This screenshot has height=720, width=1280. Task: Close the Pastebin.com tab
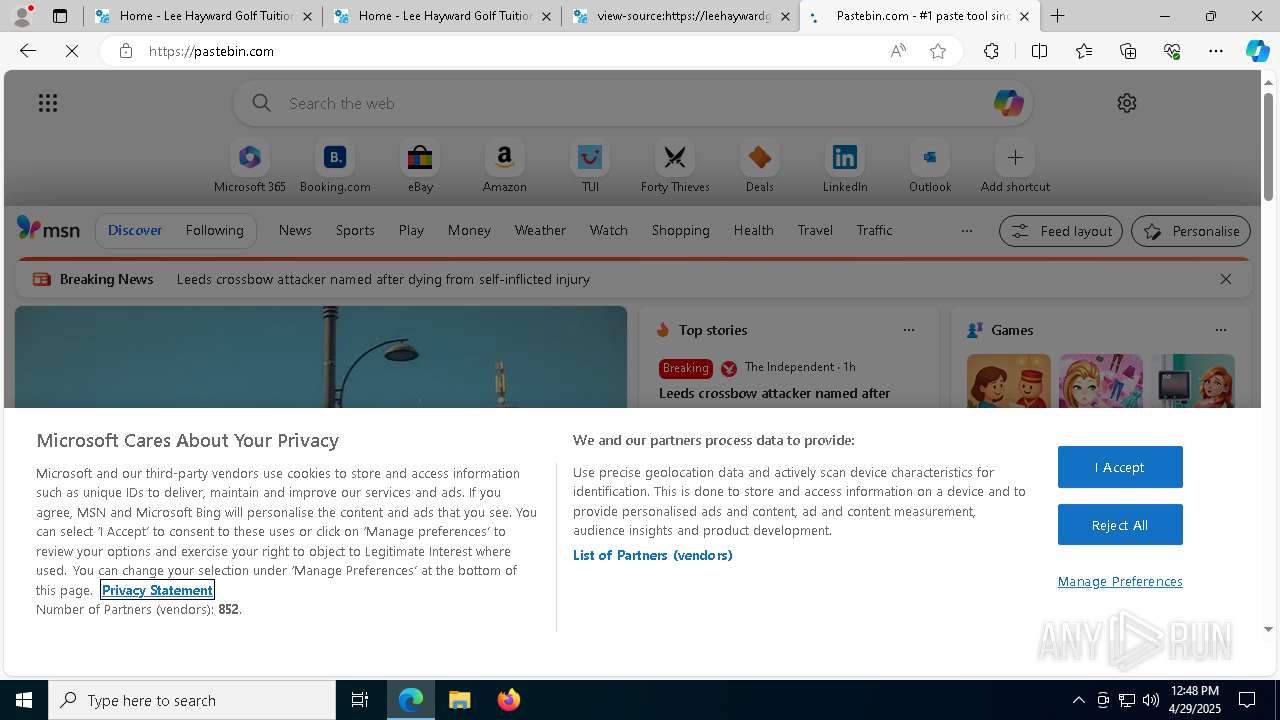click(x=1024, y=16)
